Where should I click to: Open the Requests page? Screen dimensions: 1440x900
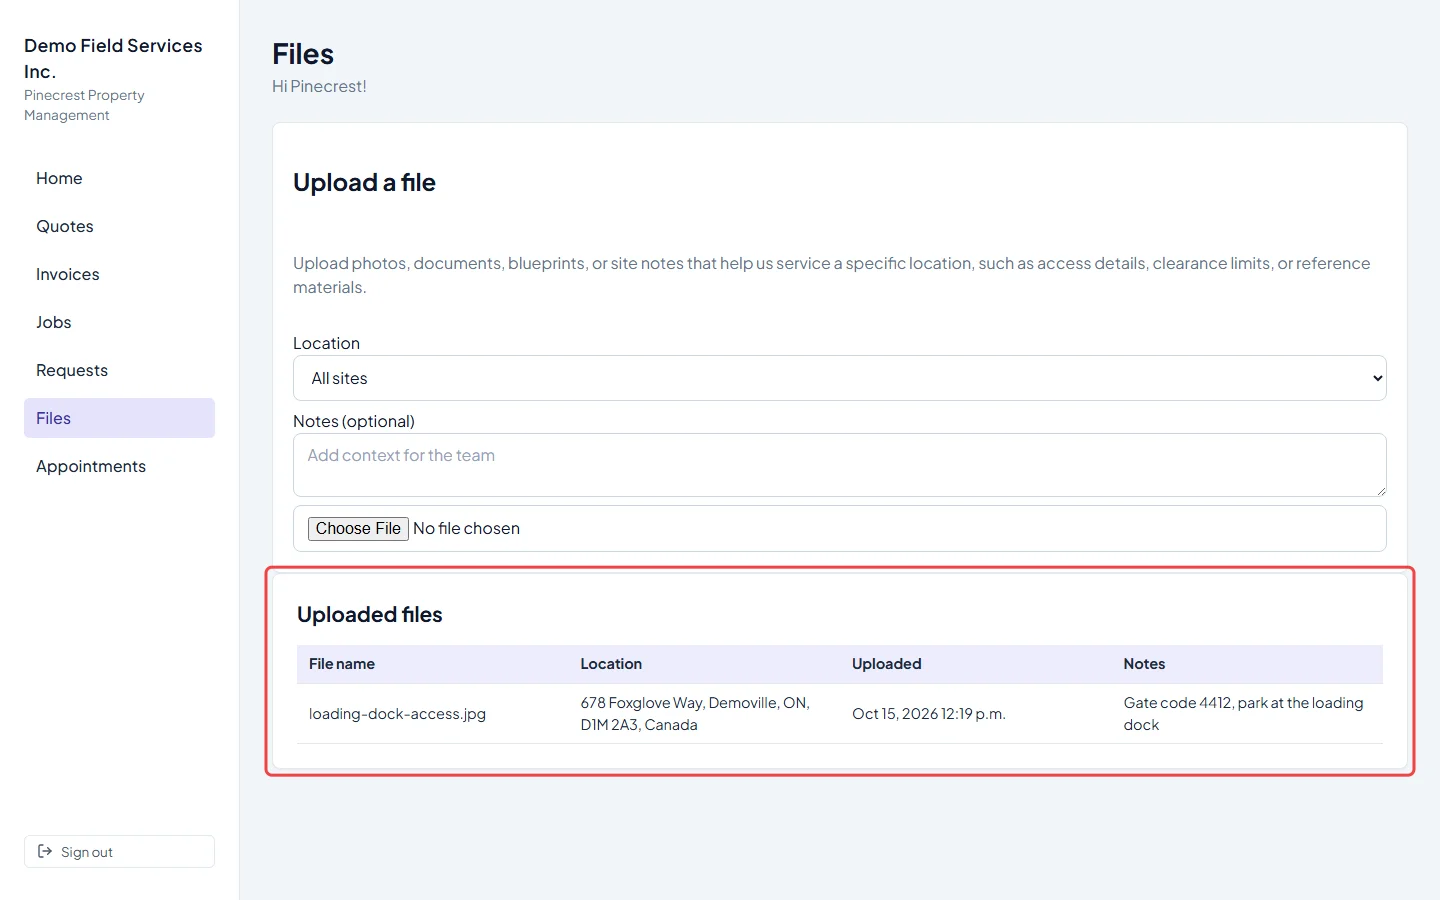tap(119, 370)
